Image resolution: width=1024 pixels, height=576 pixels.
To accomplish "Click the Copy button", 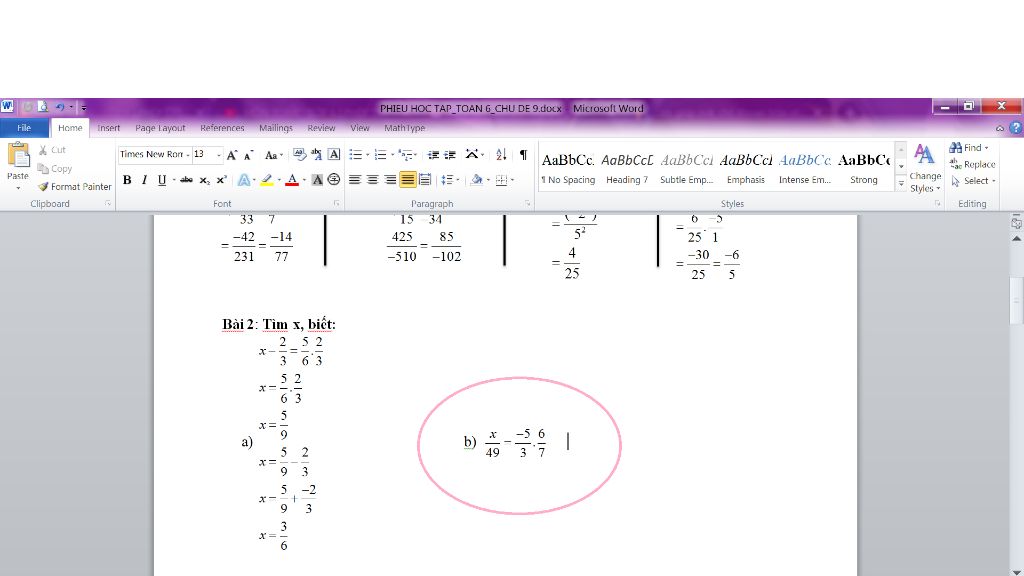I will pos(55,168).
